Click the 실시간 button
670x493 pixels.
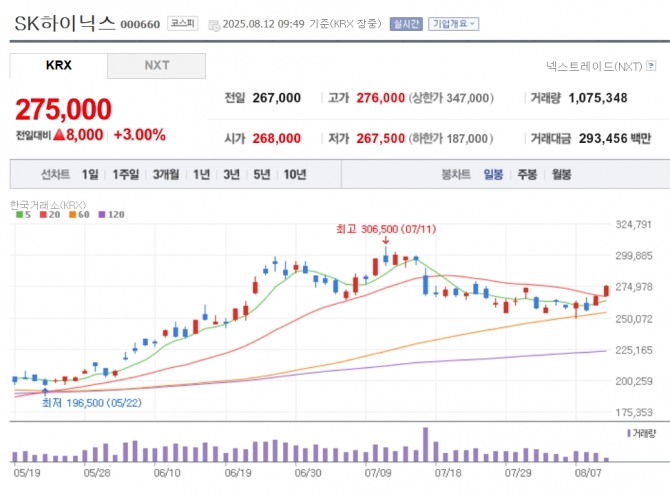point(406,24)
